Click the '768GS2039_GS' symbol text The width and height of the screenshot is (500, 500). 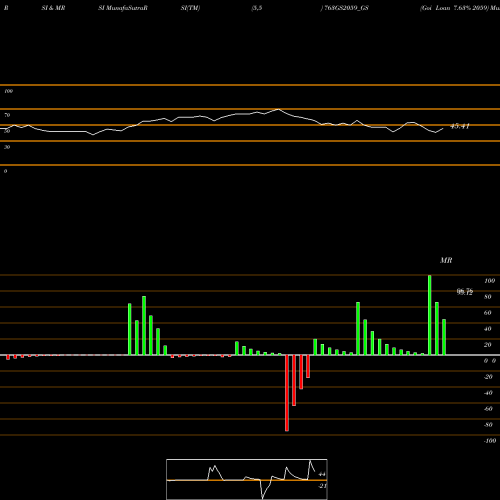coord(346,8)
